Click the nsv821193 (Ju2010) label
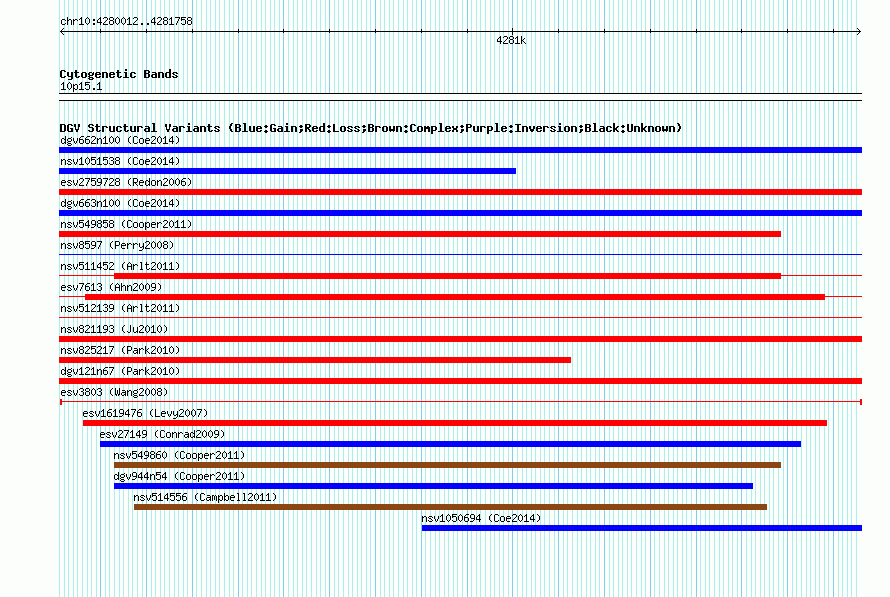 (x=114, y=329)
